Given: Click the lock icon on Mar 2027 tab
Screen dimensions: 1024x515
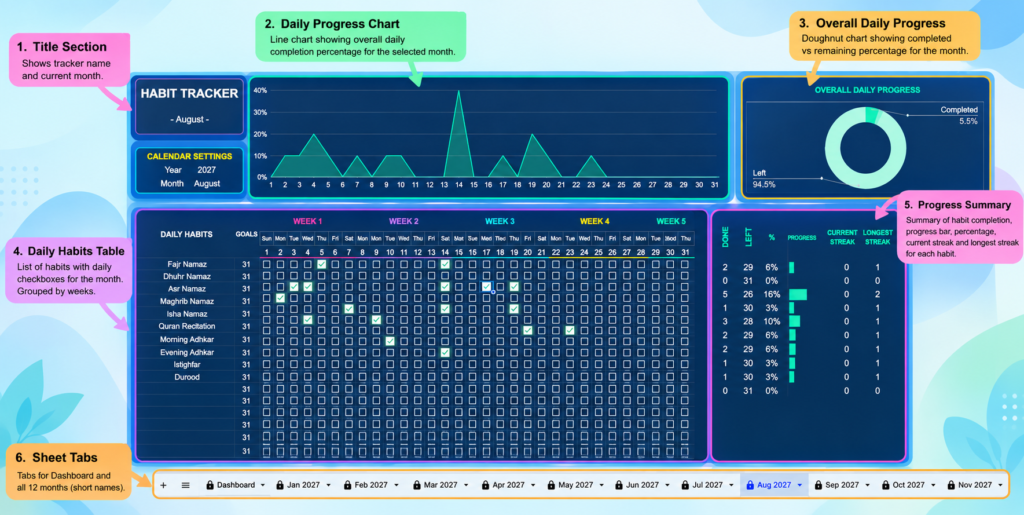Looking at the screenshot, I should tap(416, 485).
